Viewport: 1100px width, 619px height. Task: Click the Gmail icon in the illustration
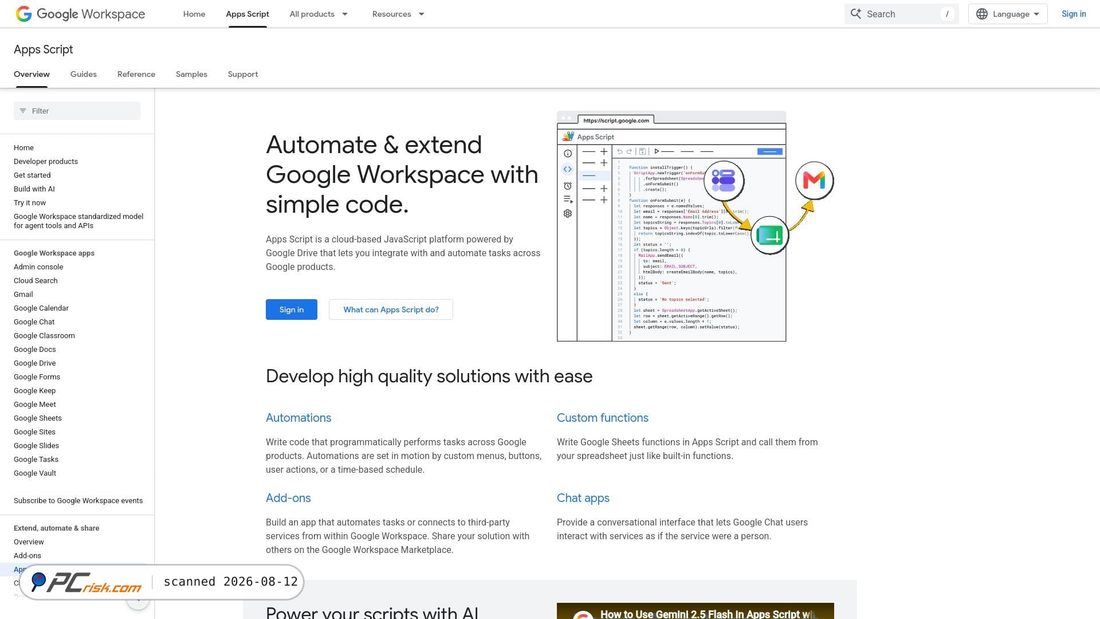coord(814,180)
